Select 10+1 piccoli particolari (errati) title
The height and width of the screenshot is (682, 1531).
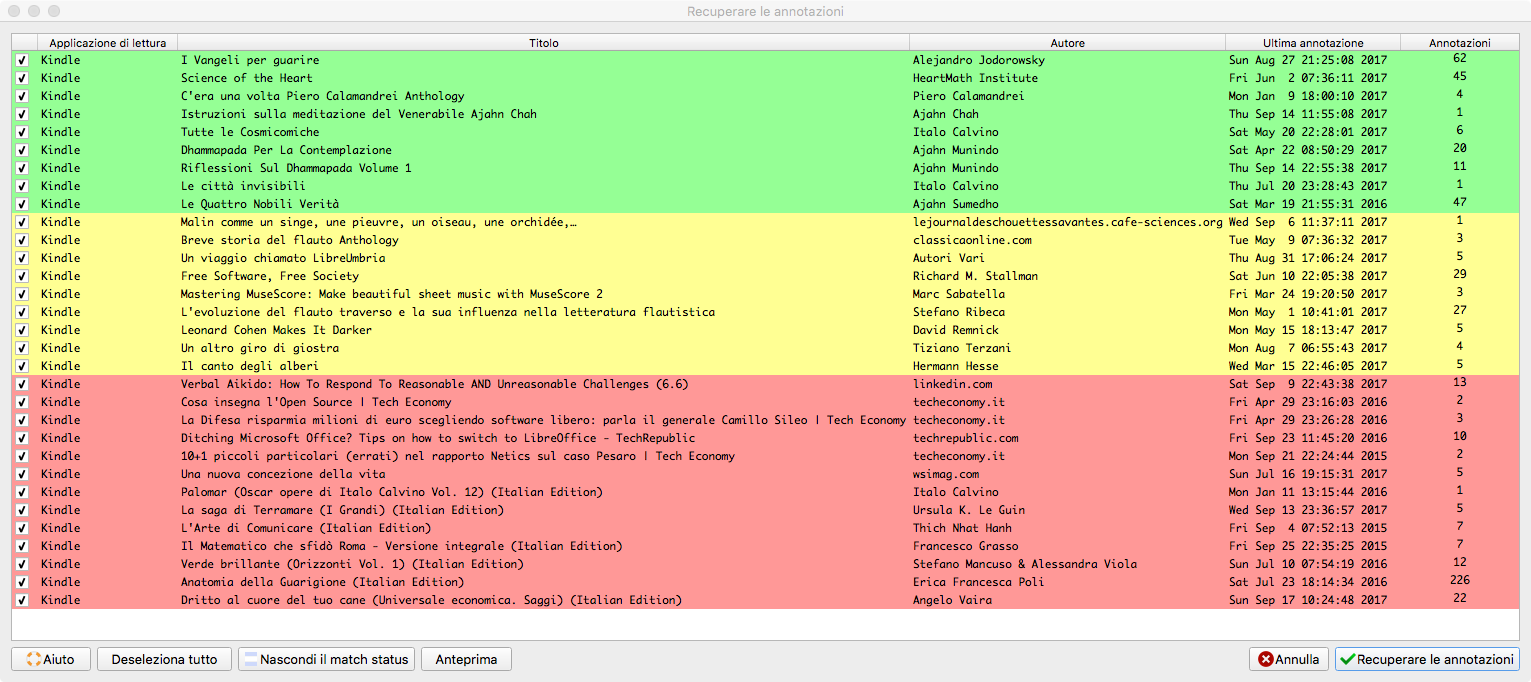[458, 456]
